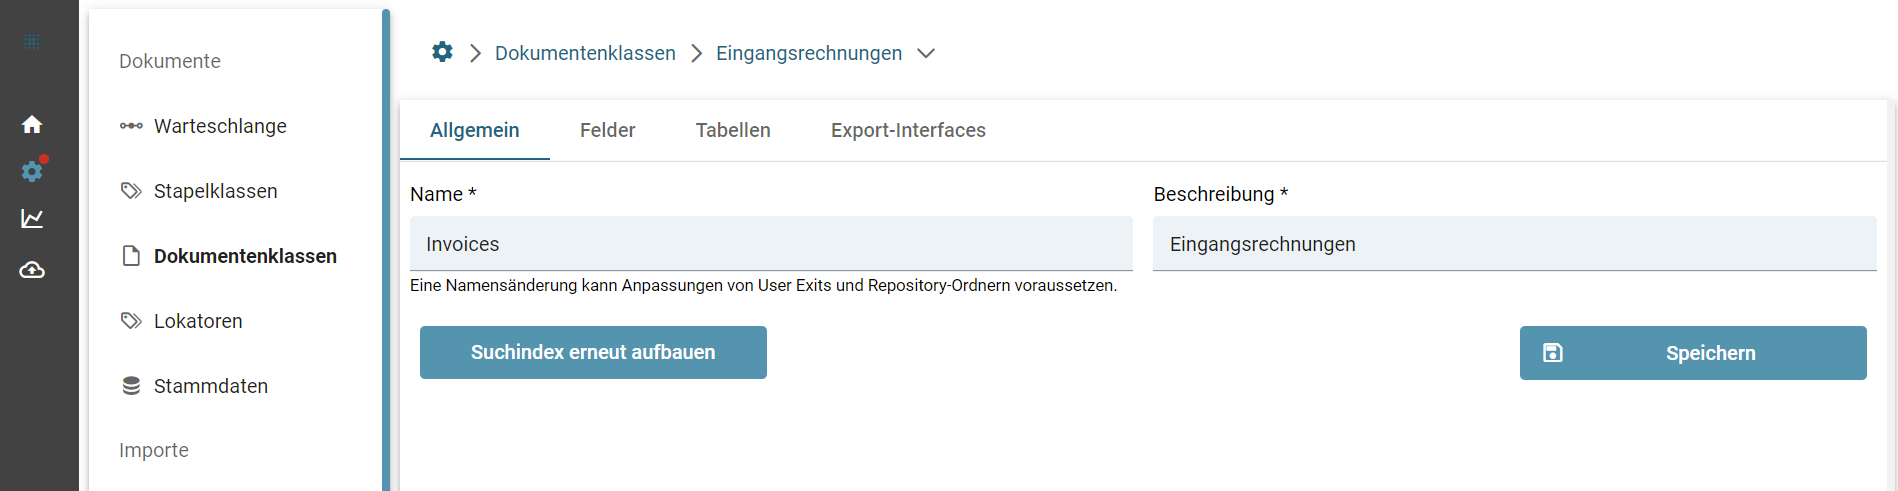Click Suchindex erneut aufbauen button
This screenshot has height=491, width=1898.
pos(593,352)
